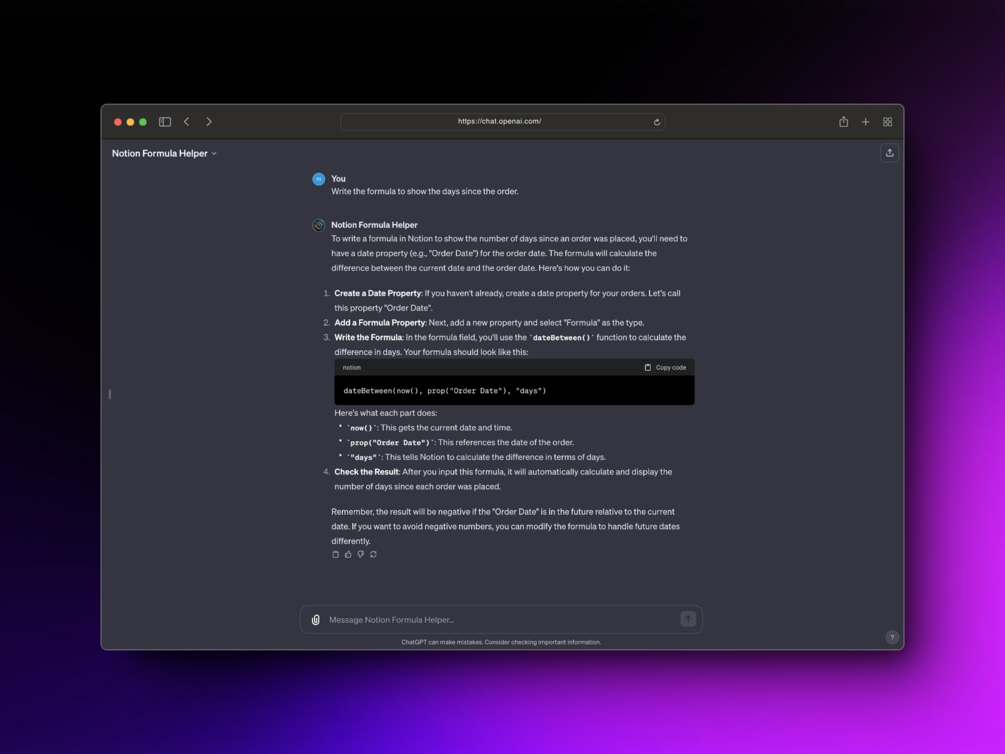Click Copy code button
Image resolution: width=1005 pixels, height=754 pixels.
coord(665,367)
